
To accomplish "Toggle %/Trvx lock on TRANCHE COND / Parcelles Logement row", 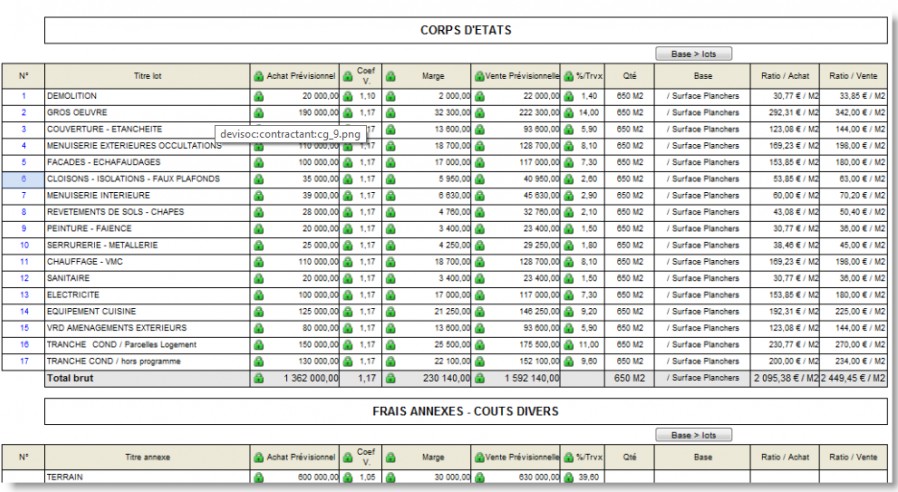I will click(x=569, y=346).
